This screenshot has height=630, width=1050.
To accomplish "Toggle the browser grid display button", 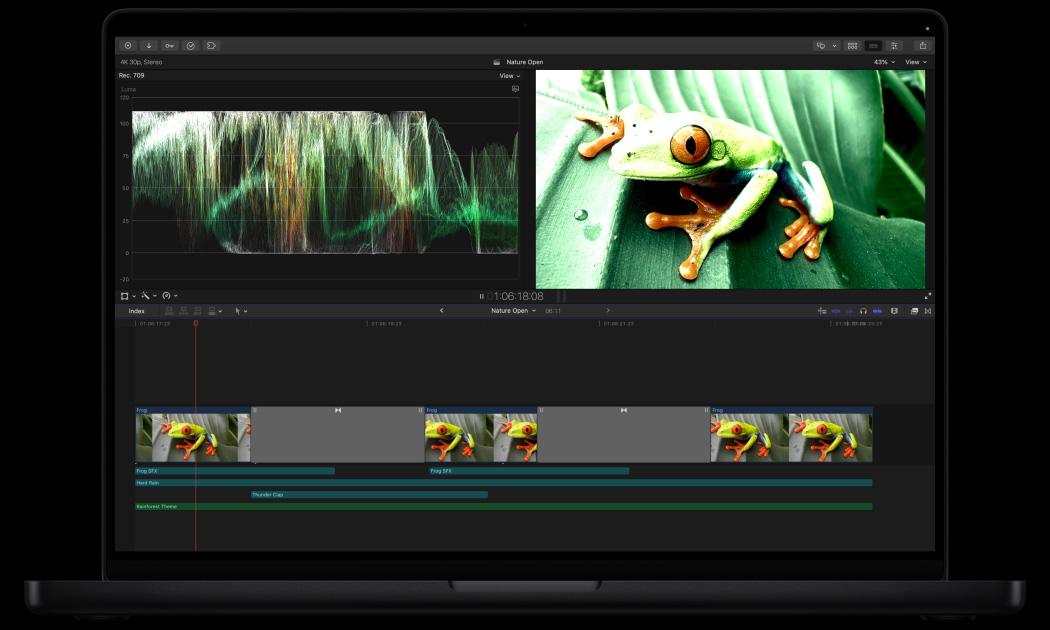I will 852,46.
